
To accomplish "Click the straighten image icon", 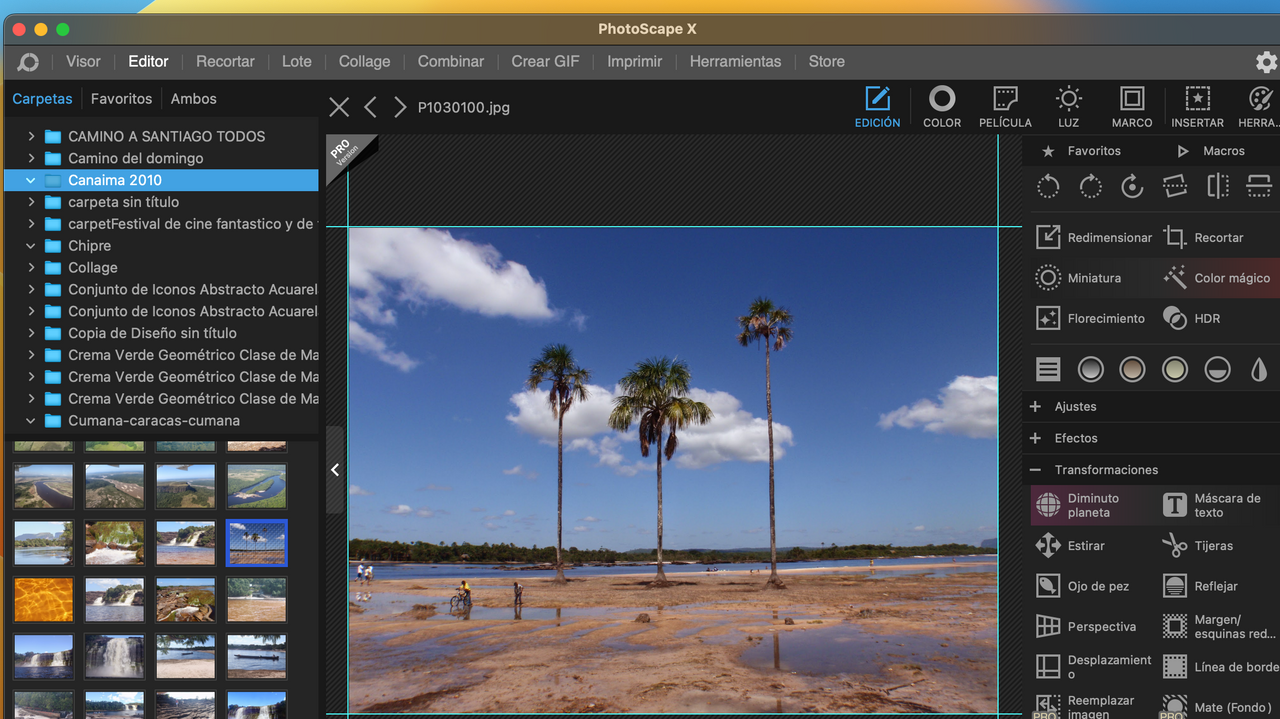I will [x=1174, y=187].
